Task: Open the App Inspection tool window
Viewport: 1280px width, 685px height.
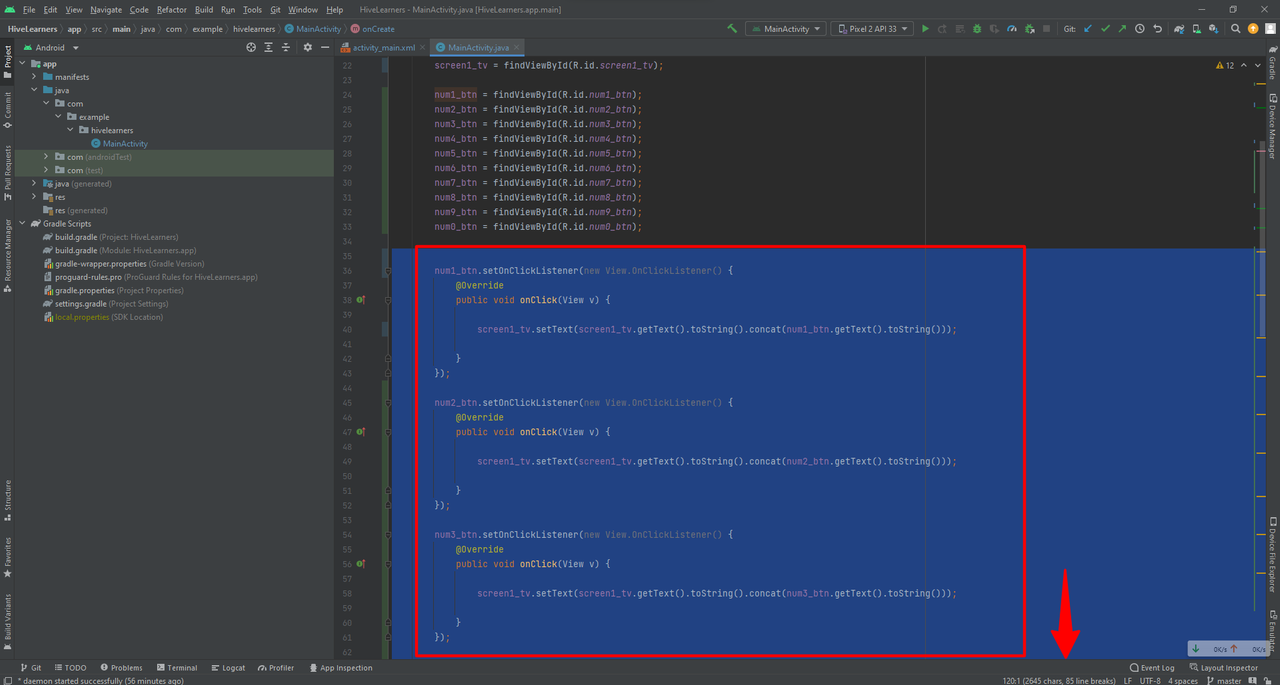Action: [340, 668]
